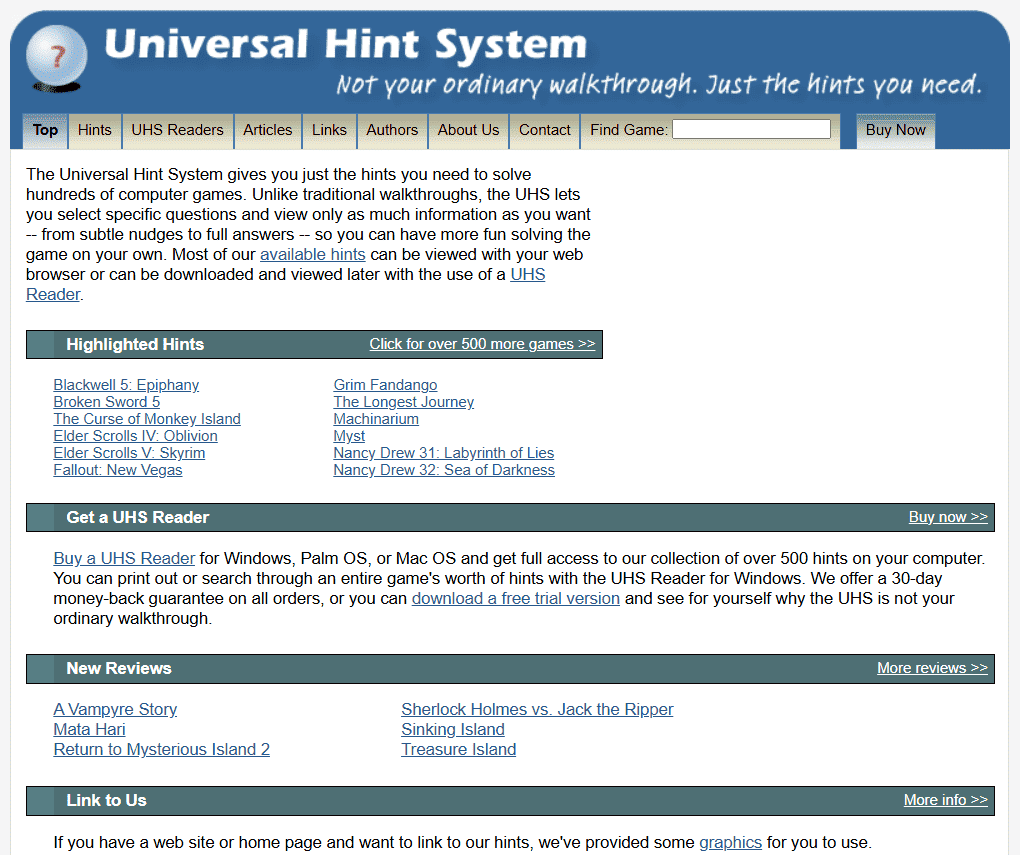Follow the 'available hints' link
This screenshot has width=1020, height=855.
pos(312,254)
